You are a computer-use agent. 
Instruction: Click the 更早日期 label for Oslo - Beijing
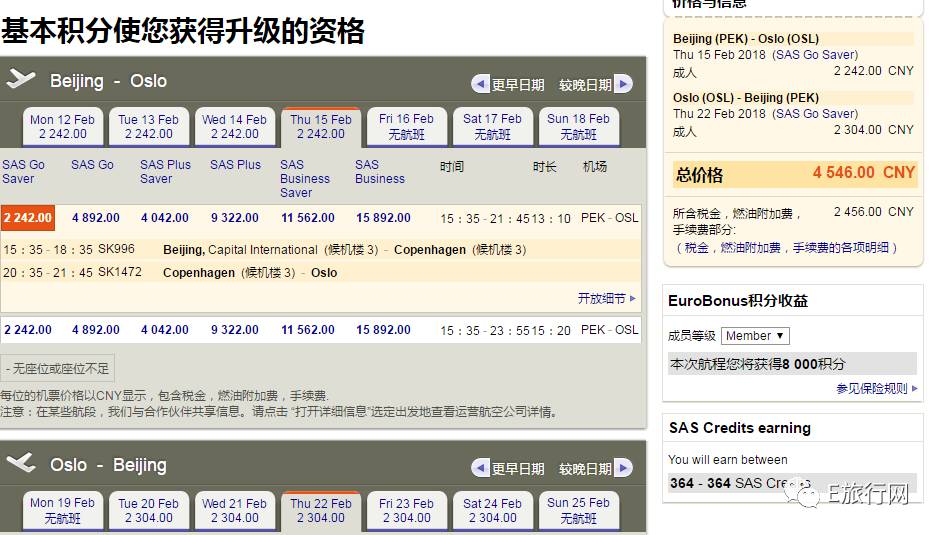(x=518, y=468)
